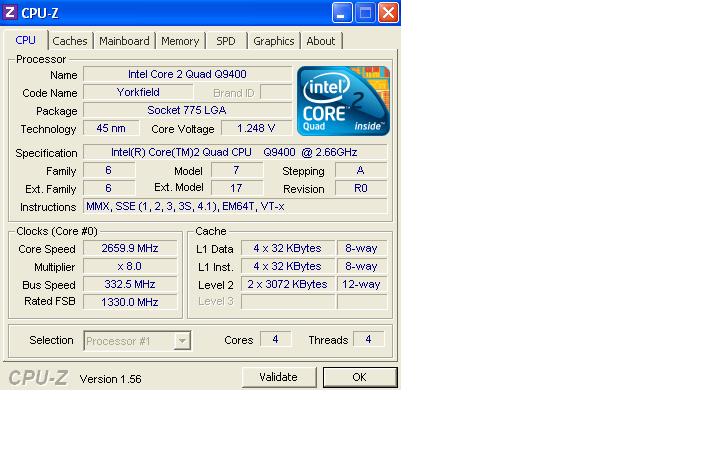Close the CPU-Z window
The image size is (720, 450).
click(388, 12)
